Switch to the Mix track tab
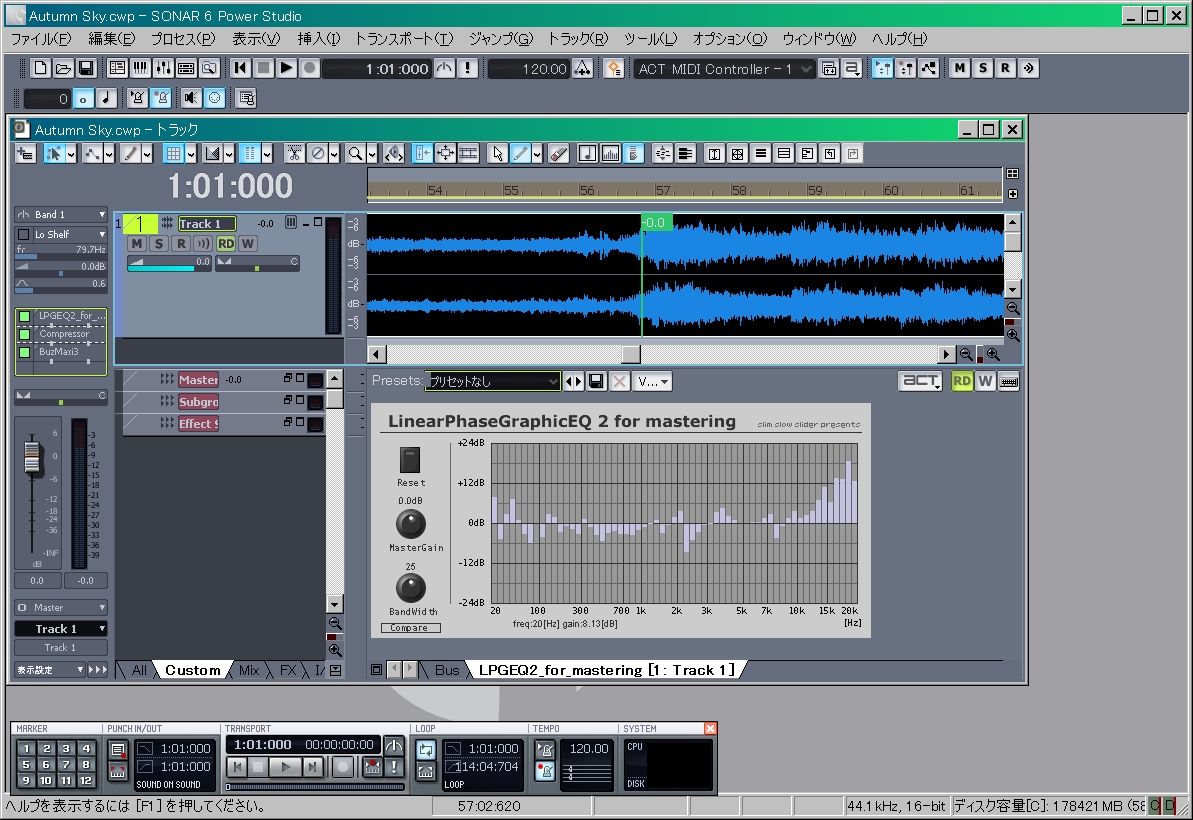This screenshot has height=820, width=1193. tap(249, 670)
